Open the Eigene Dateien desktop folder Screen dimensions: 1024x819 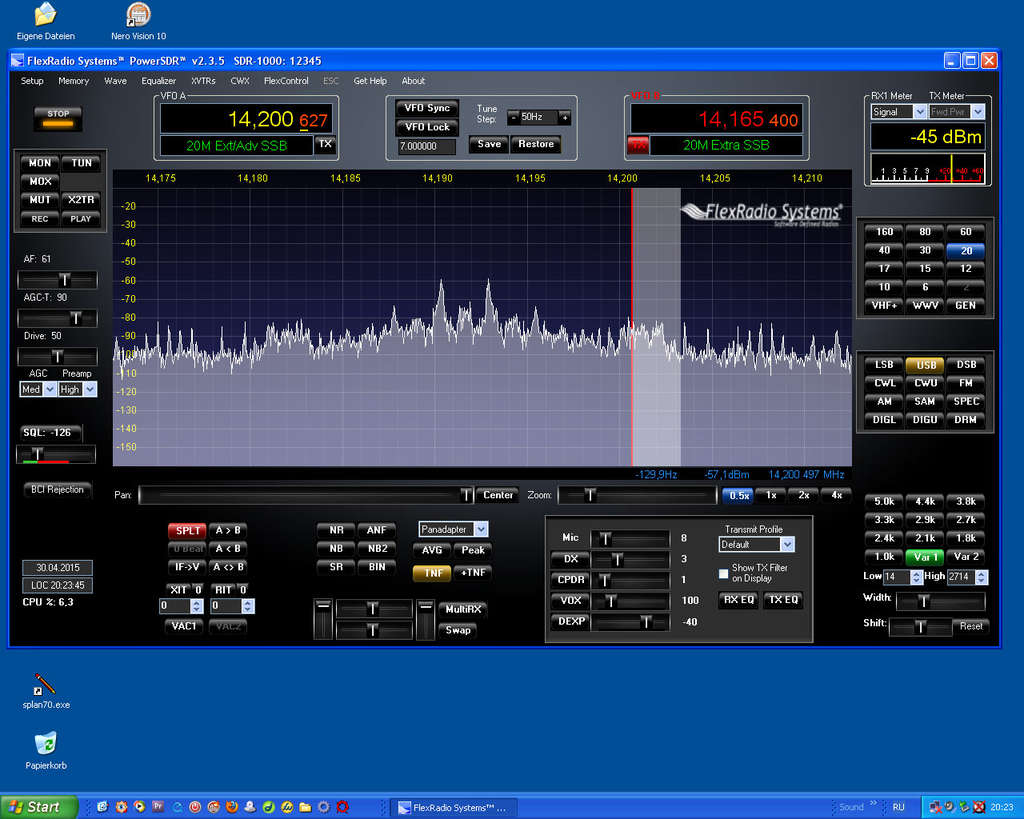[x=45, y=15]
